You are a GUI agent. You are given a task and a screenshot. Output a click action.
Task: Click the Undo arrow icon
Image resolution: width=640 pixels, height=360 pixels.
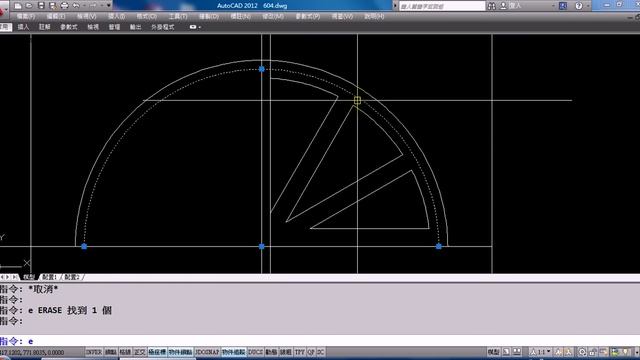click(x=76, y=6)
